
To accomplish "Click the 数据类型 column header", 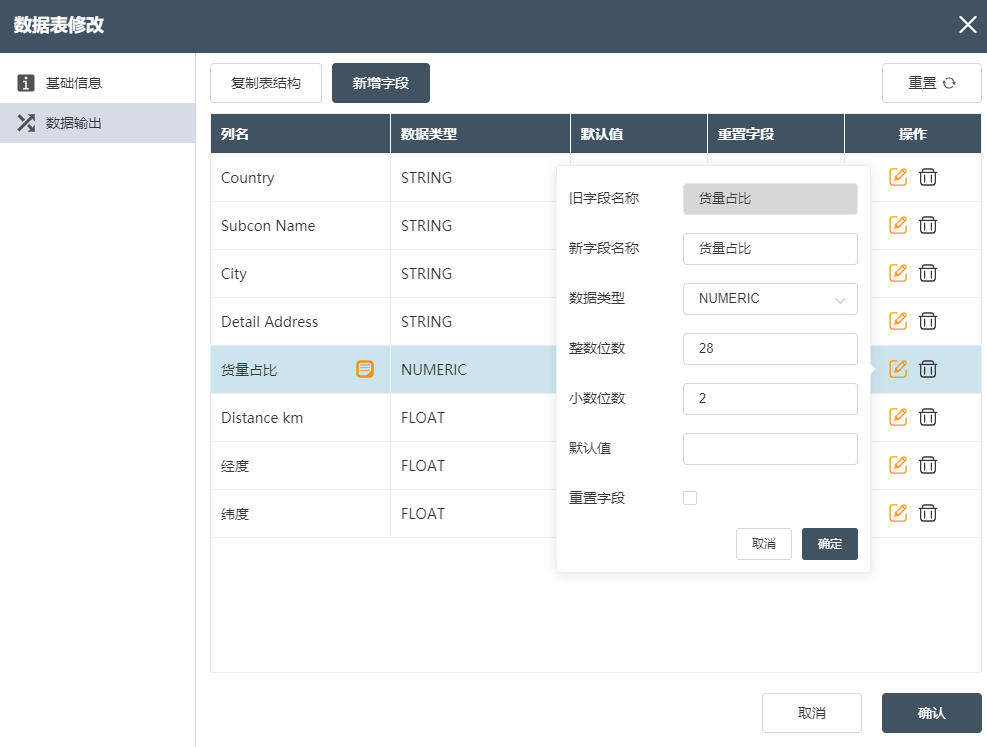I will pyautogui.click(x=480, y=133).
